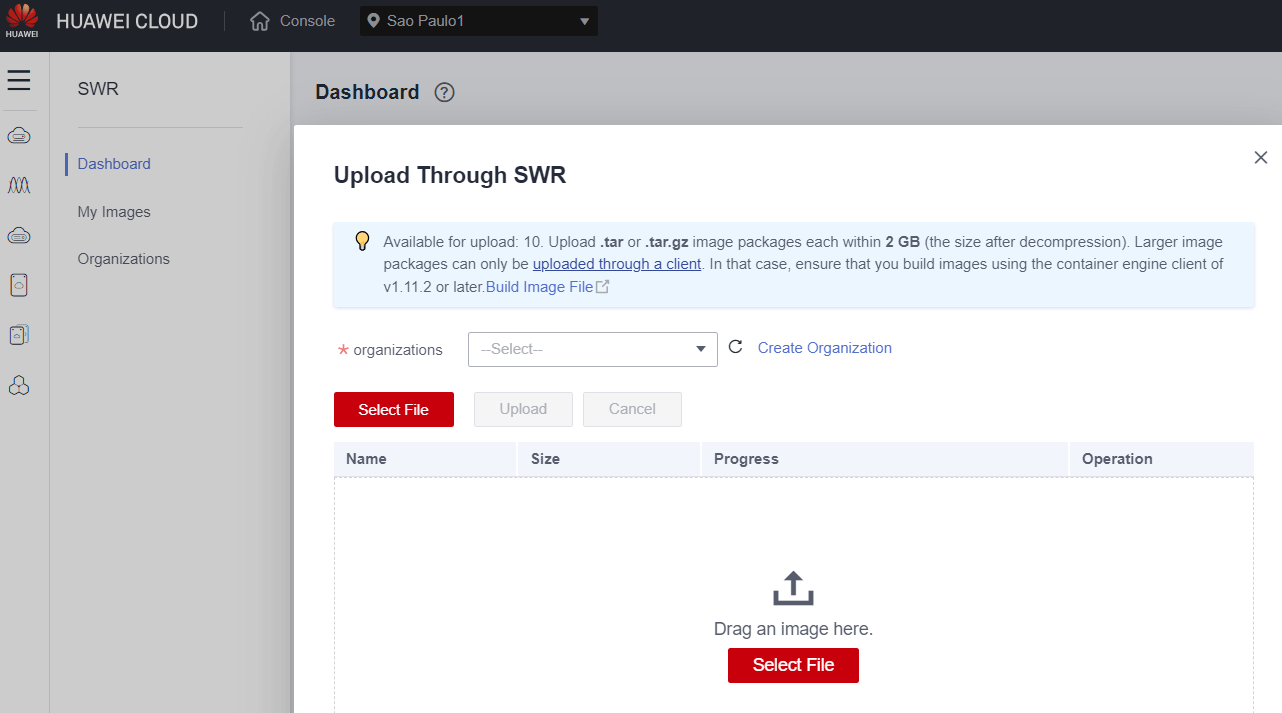Select the hexagon cluster icon in sidebar
Screen dimensions: 1282x713
(19, 385)
